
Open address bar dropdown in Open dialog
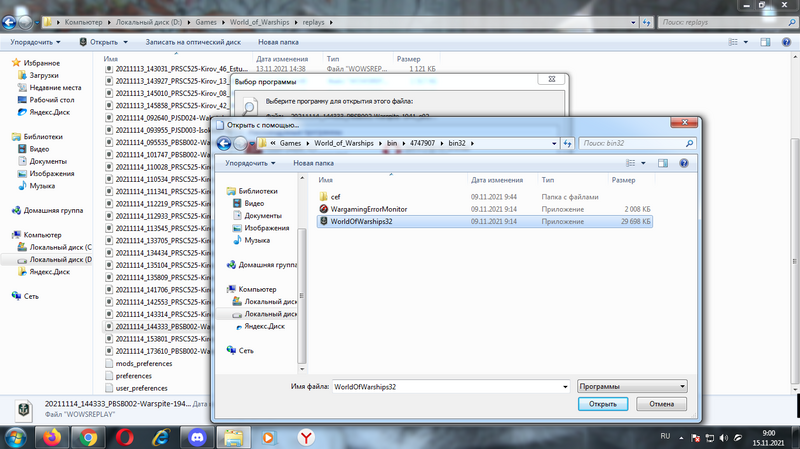point(554,143)
